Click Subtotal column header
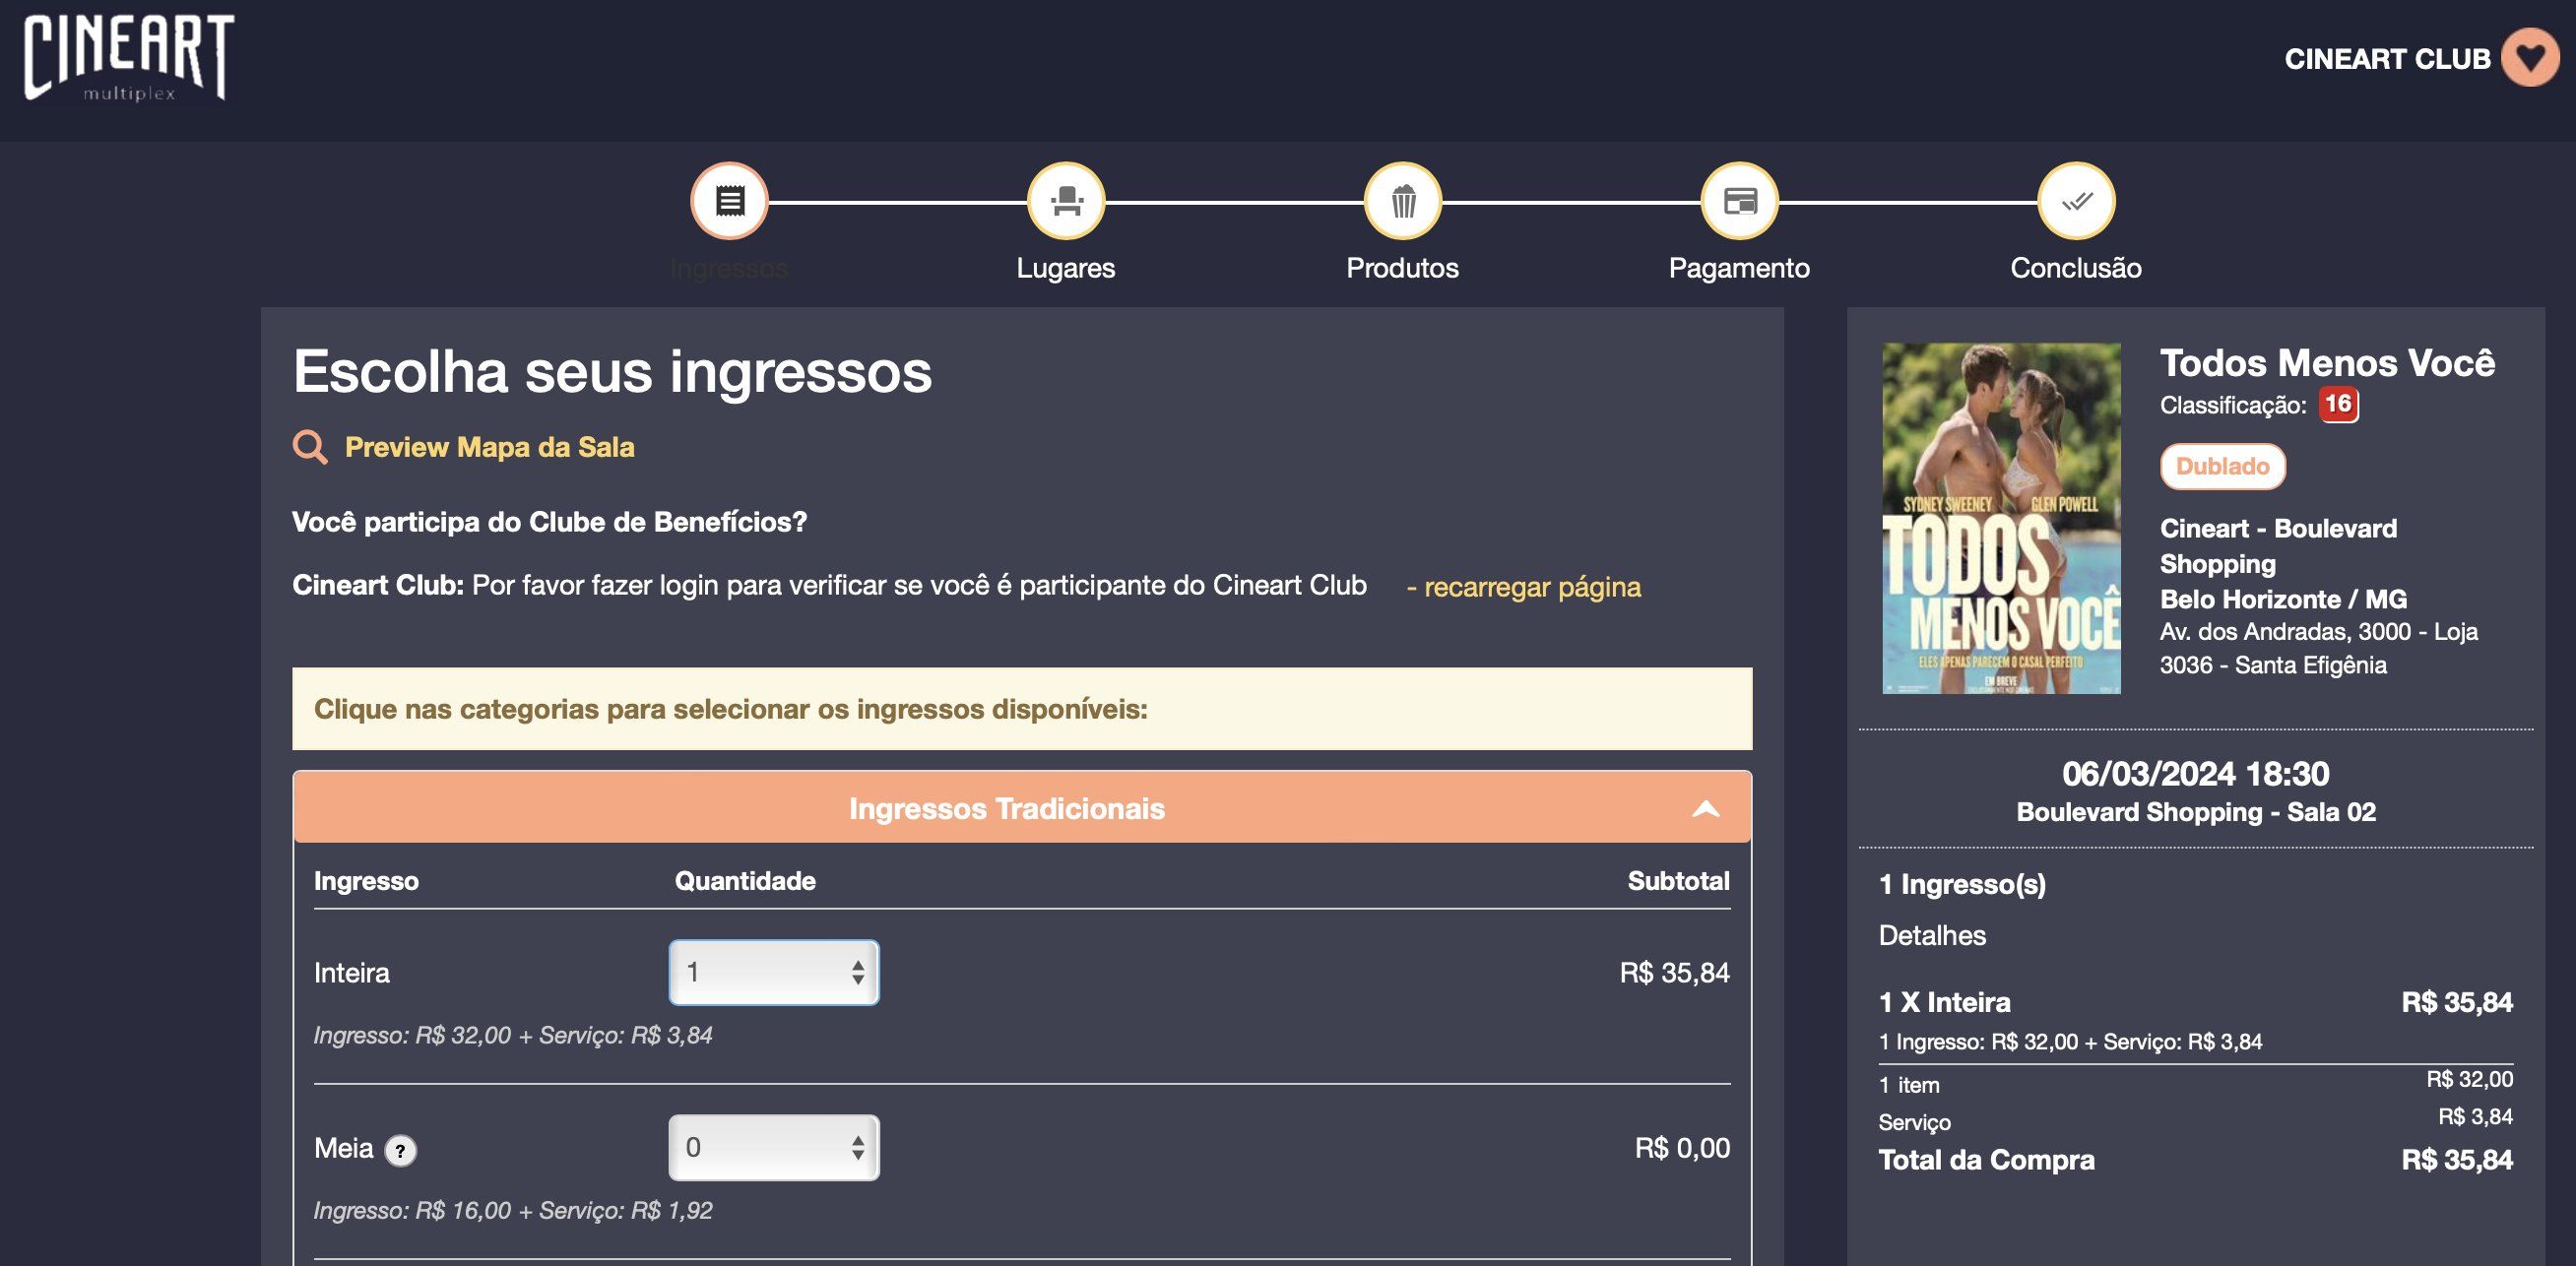 (x=1679, y=881)
